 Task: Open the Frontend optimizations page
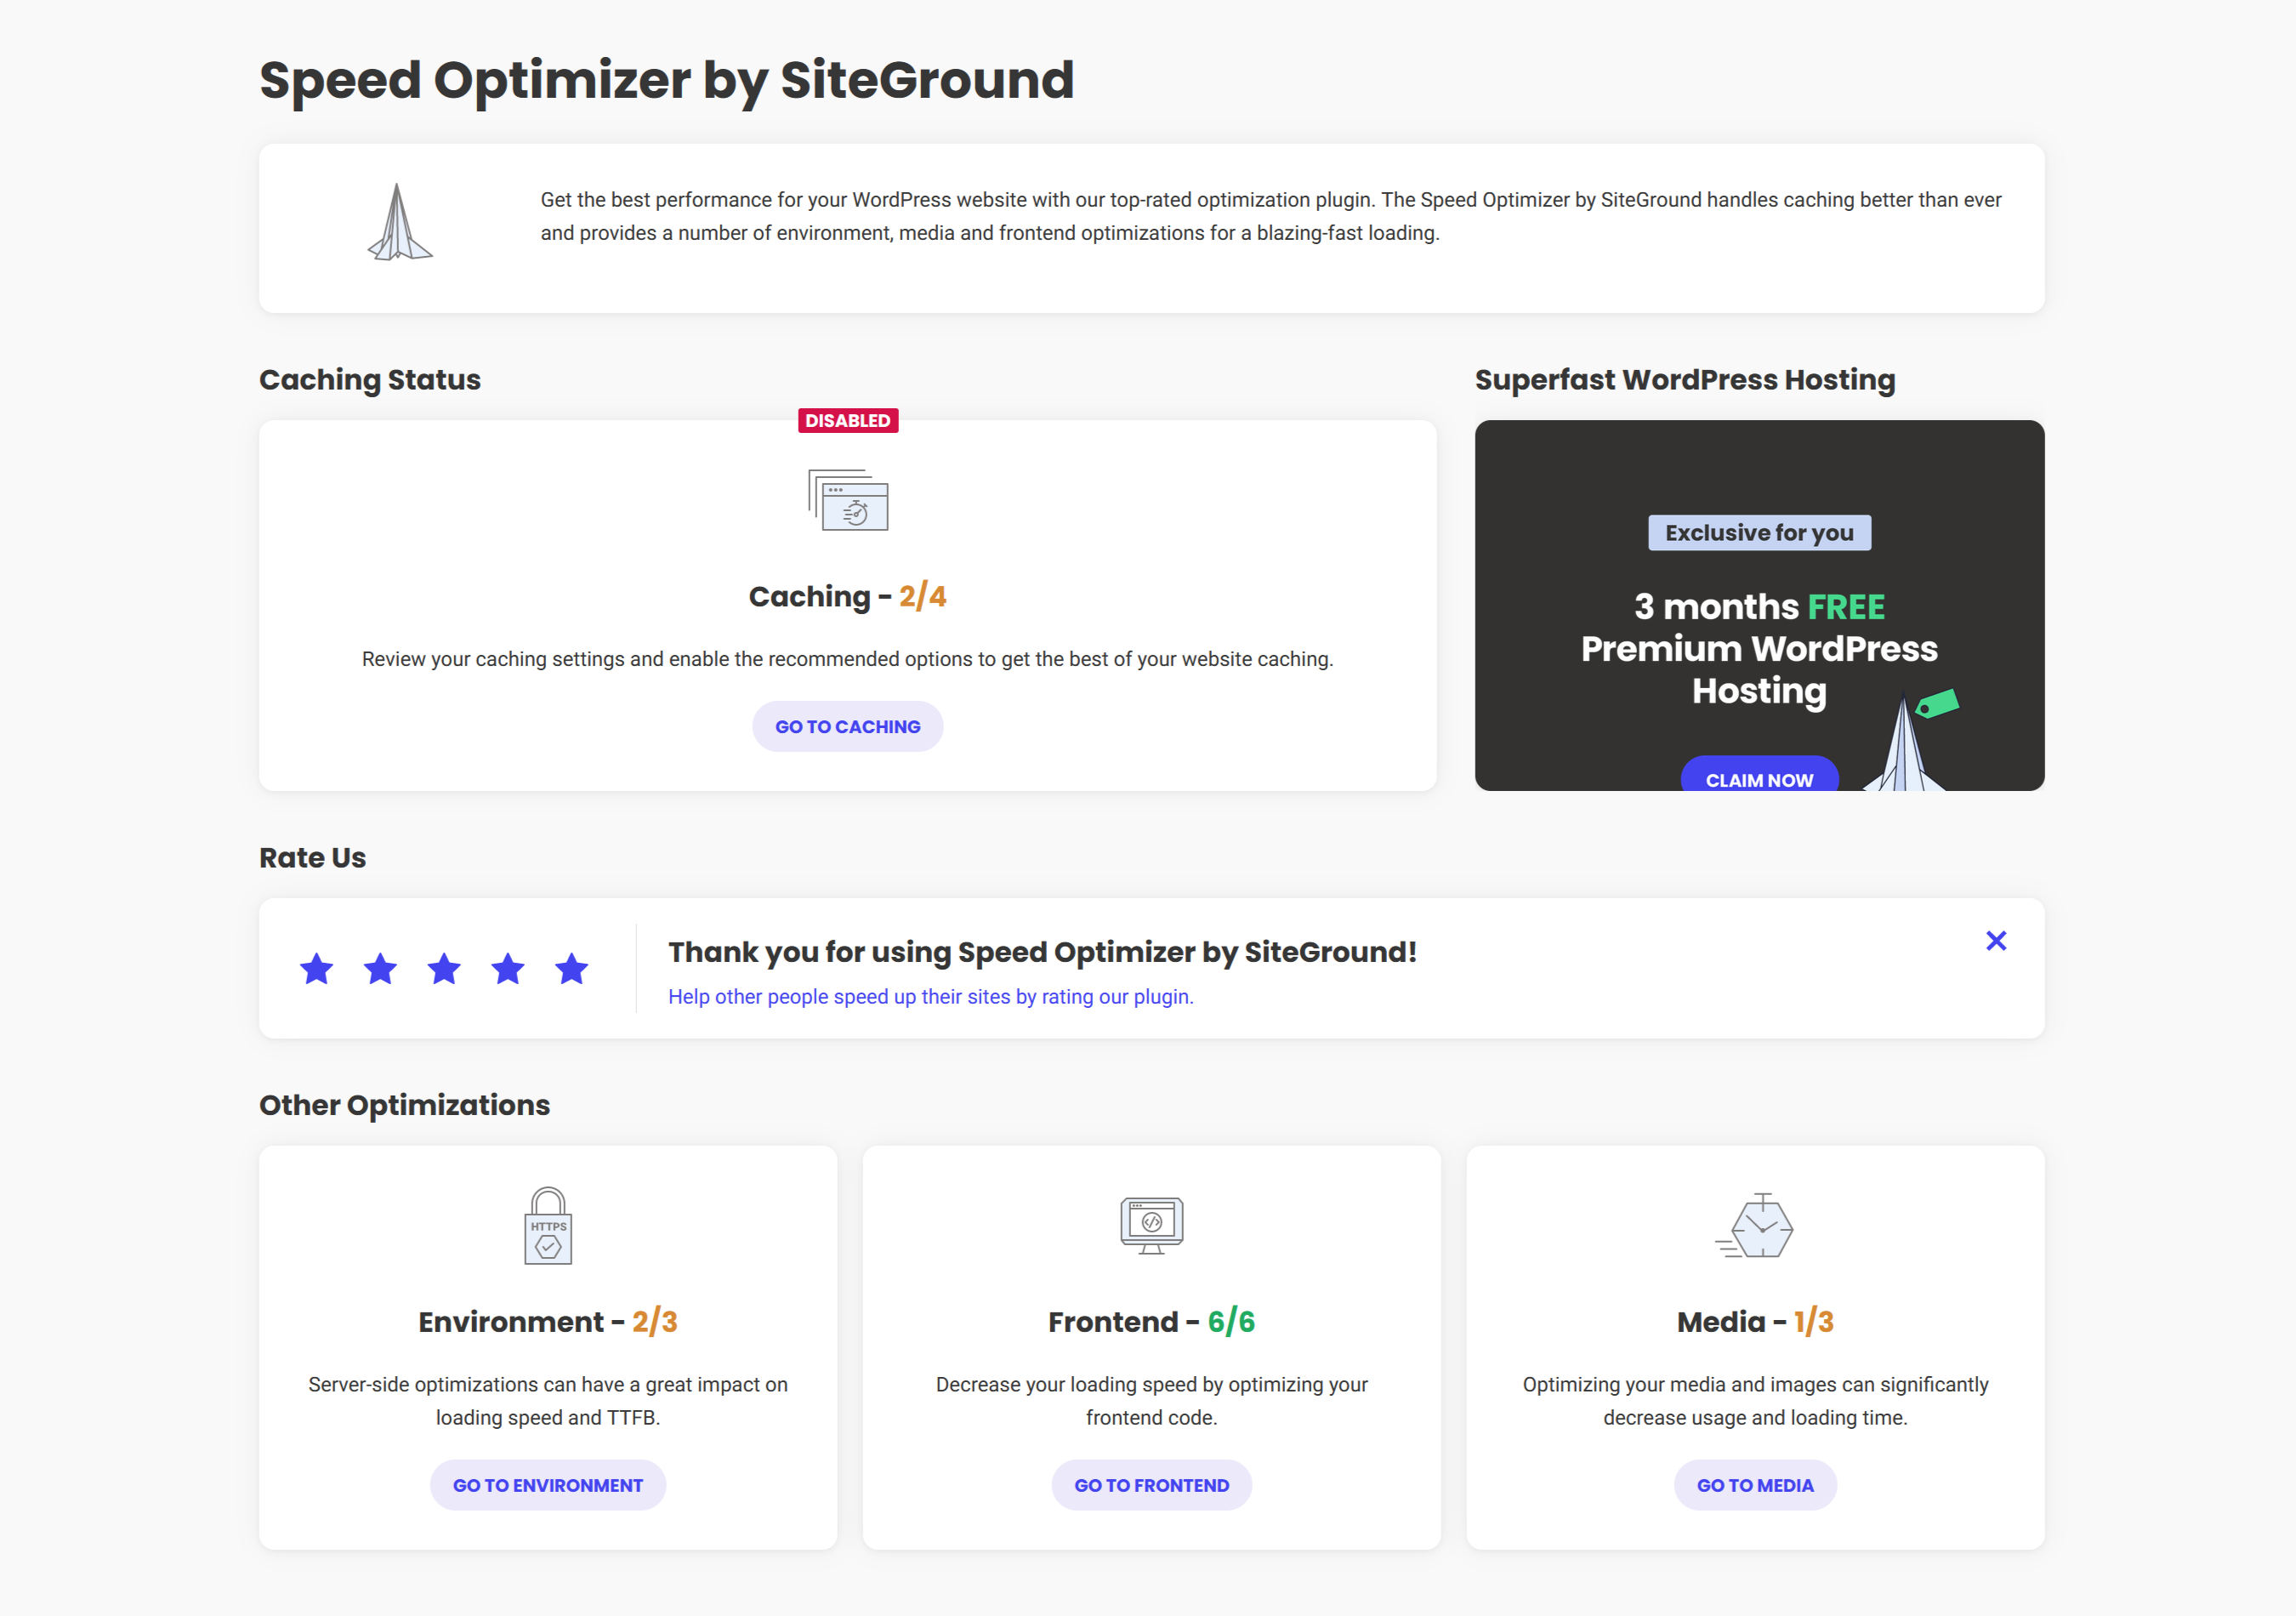click(x=1151, y=1485)
